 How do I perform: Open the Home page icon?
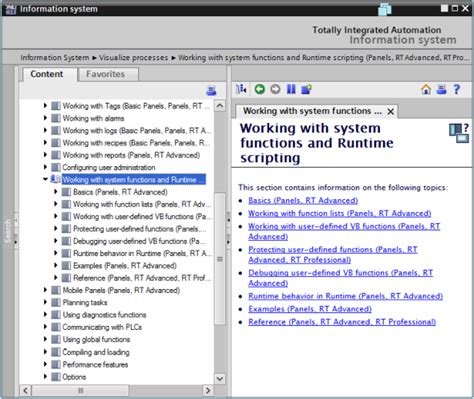426,89
